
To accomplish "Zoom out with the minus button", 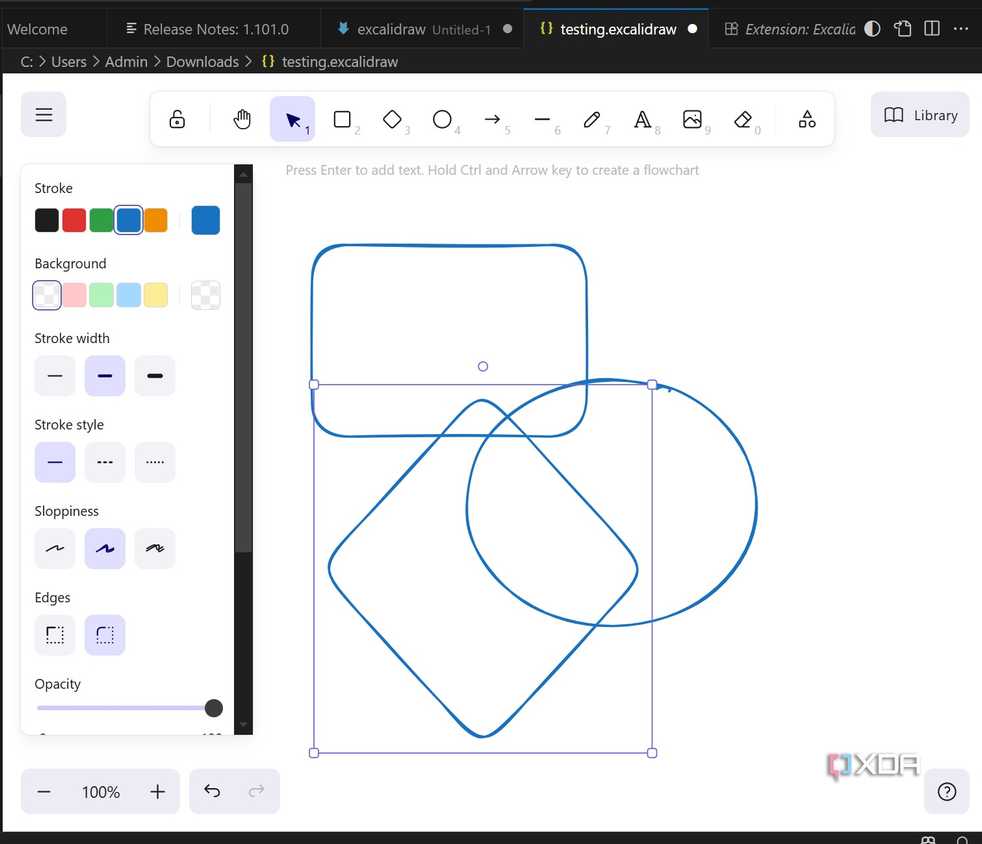I will click(44, 792).
